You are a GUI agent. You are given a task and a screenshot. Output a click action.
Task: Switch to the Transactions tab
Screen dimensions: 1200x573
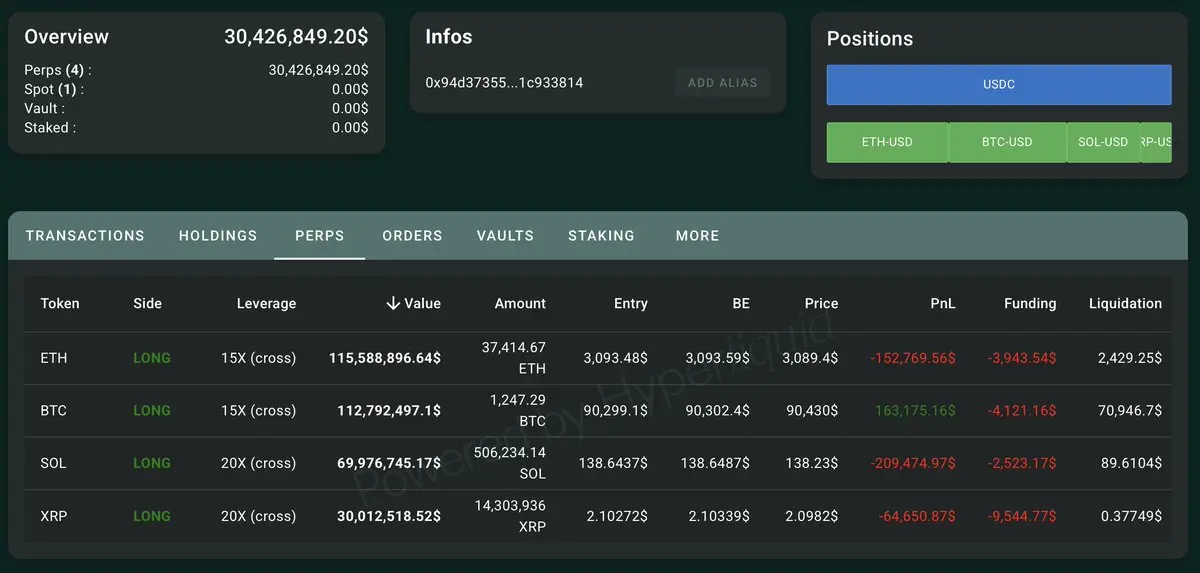(85, 236)
